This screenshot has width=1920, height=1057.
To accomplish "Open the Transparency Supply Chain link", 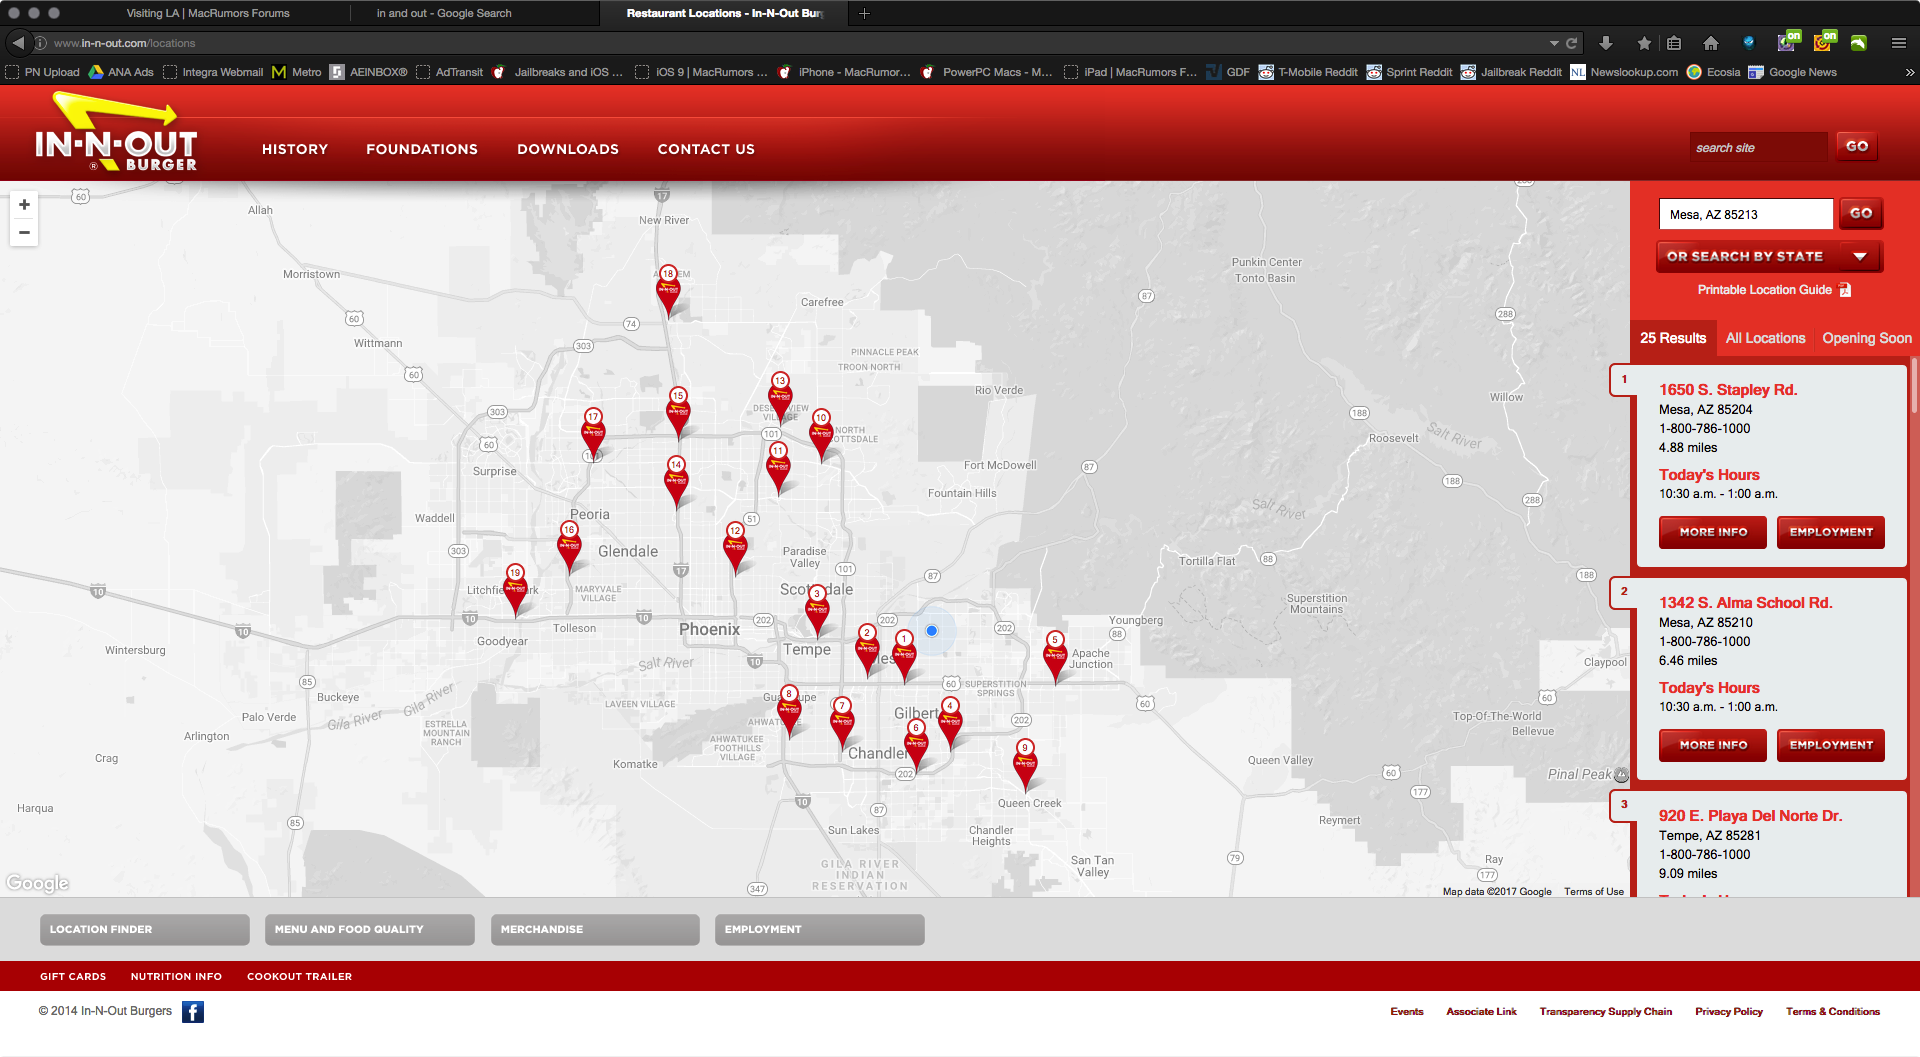I will click(x=1606, y=1012).
